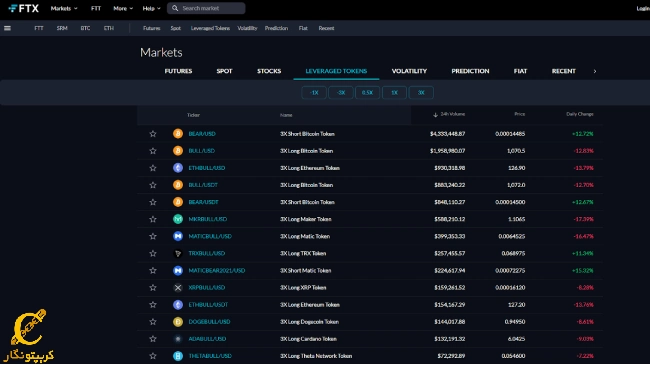Expand the Markets dropdown in top bar
The image size is (650, 365).
click(x=64, y=8)
